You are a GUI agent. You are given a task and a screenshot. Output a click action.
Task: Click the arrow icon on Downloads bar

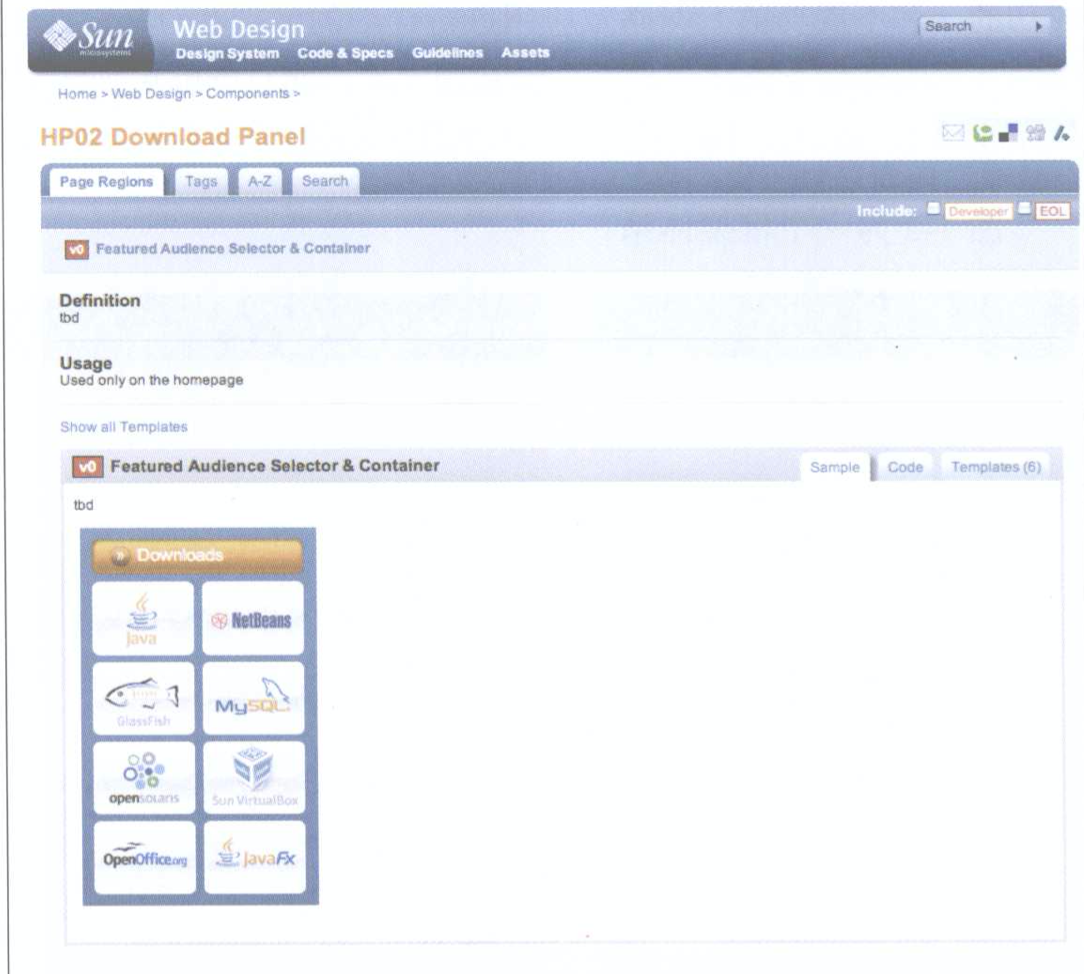[120, 556]
